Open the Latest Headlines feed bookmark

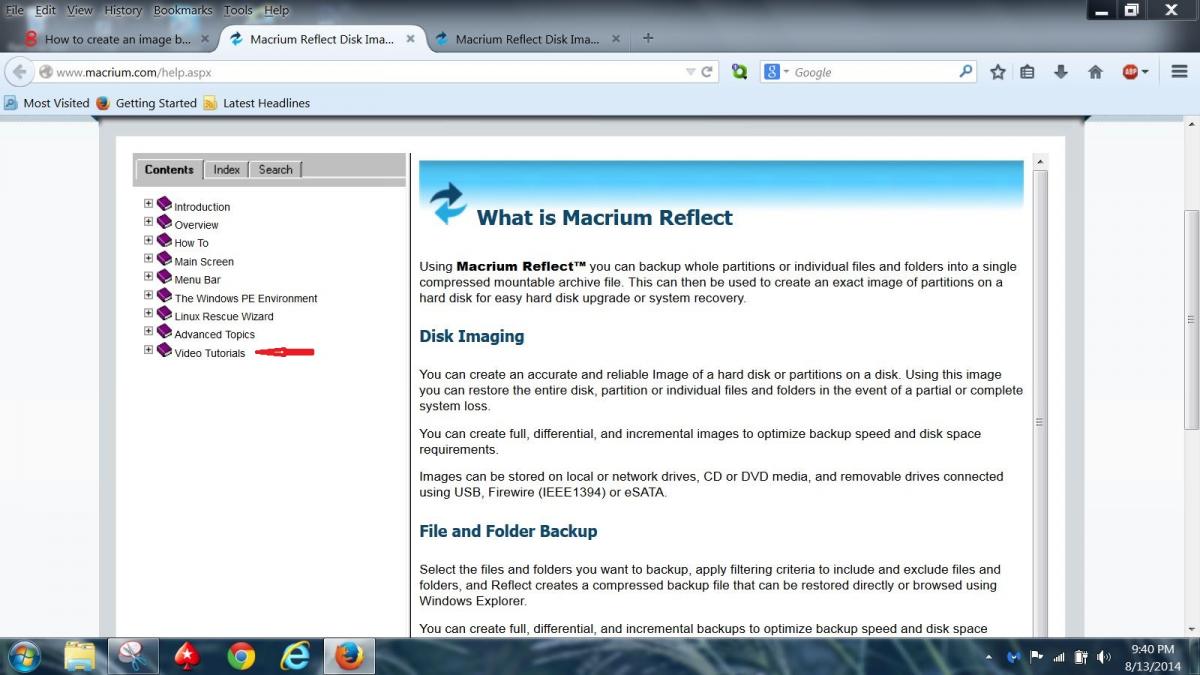pyautogui.click(x=256, y=103)
